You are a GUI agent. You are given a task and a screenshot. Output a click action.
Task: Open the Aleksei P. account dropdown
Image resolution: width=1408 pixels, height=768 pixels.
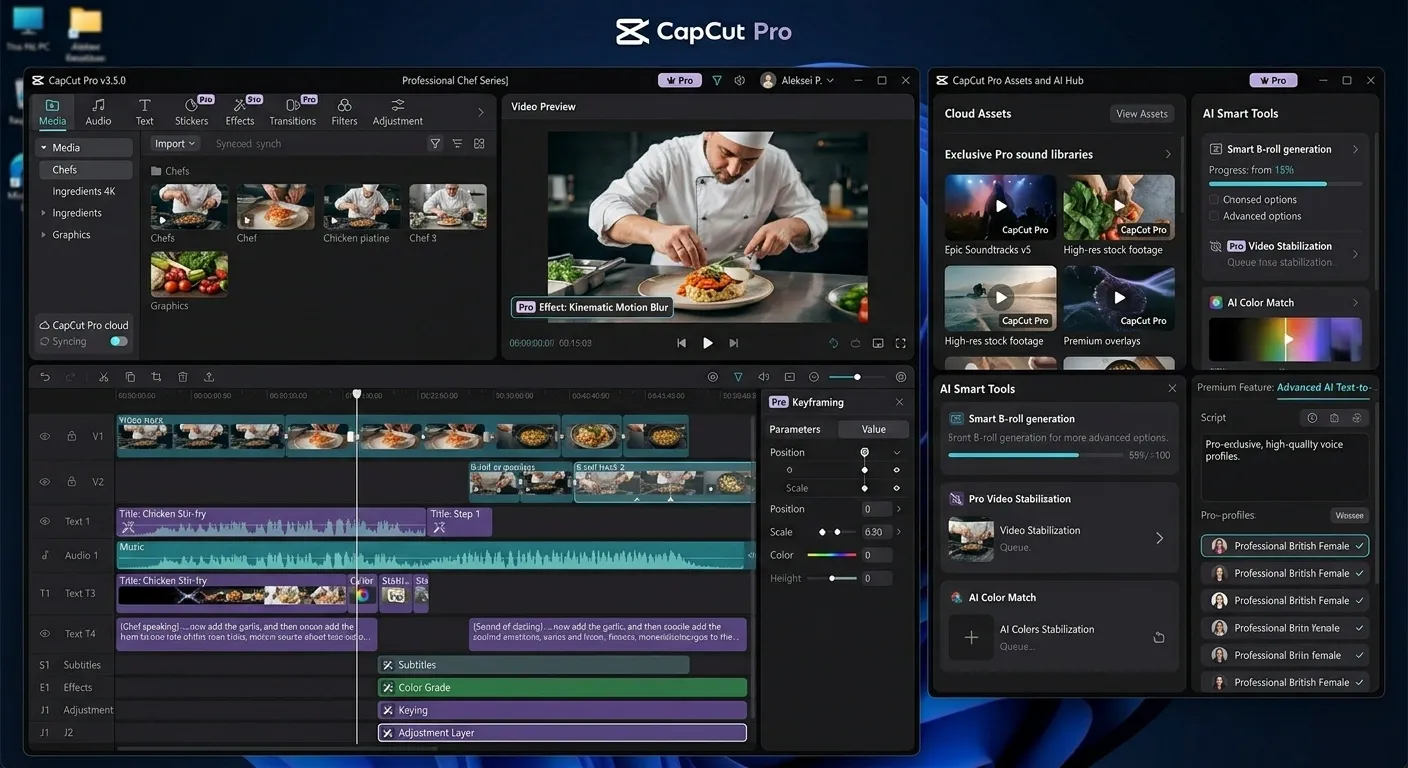[x=797, y=80]
